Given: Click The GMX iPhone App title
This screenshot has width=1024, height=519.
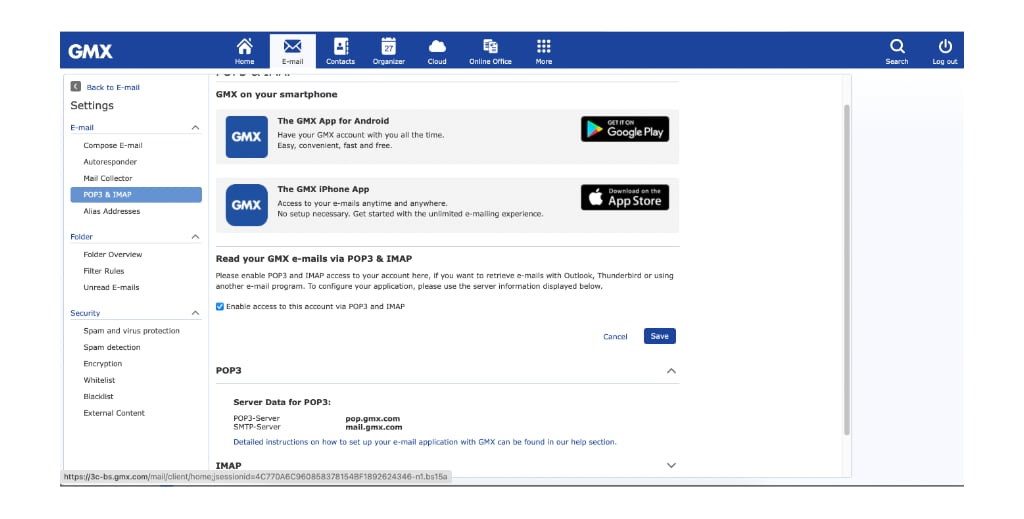Looking at the screenshot, I should [323, 189].
